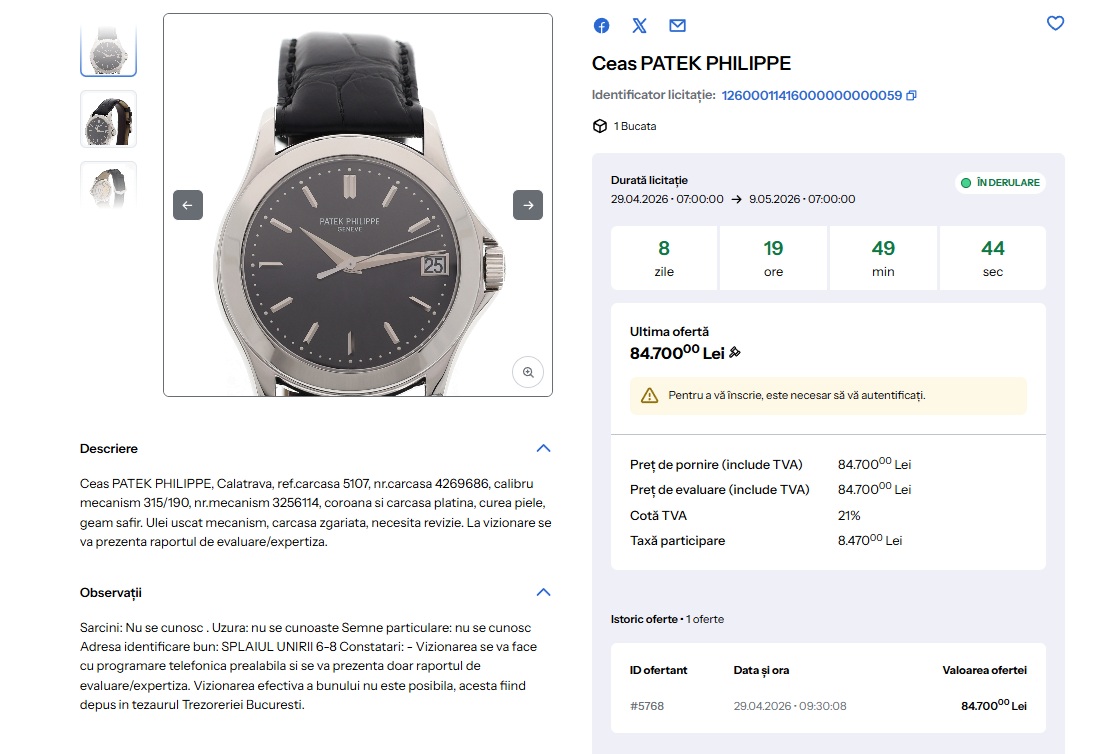Share the listing on X

point(640,26)
